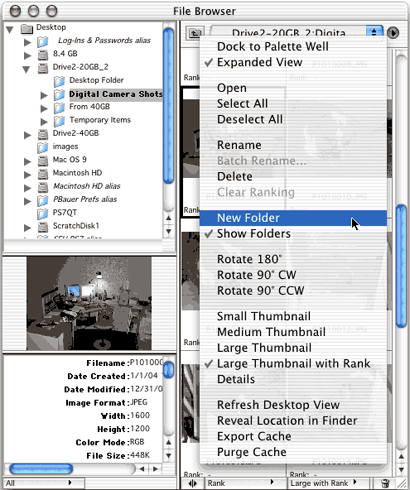Image resolution: width=410 pixels, height=490 pixels.
Task: Choose Details view option
Action: (293, 379)
